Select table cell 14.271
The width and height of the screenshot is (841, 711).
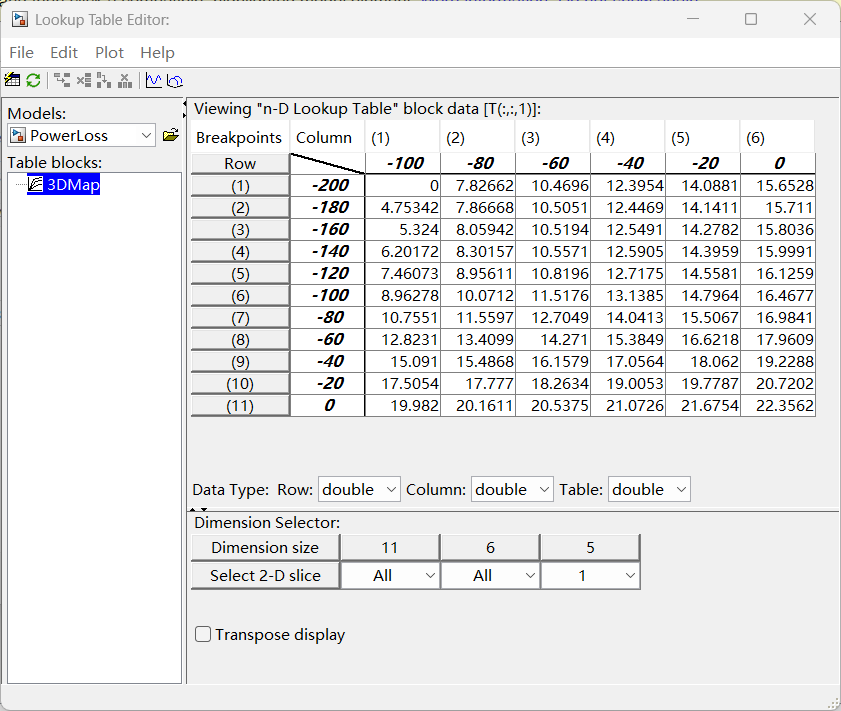[x=553, y=339]
